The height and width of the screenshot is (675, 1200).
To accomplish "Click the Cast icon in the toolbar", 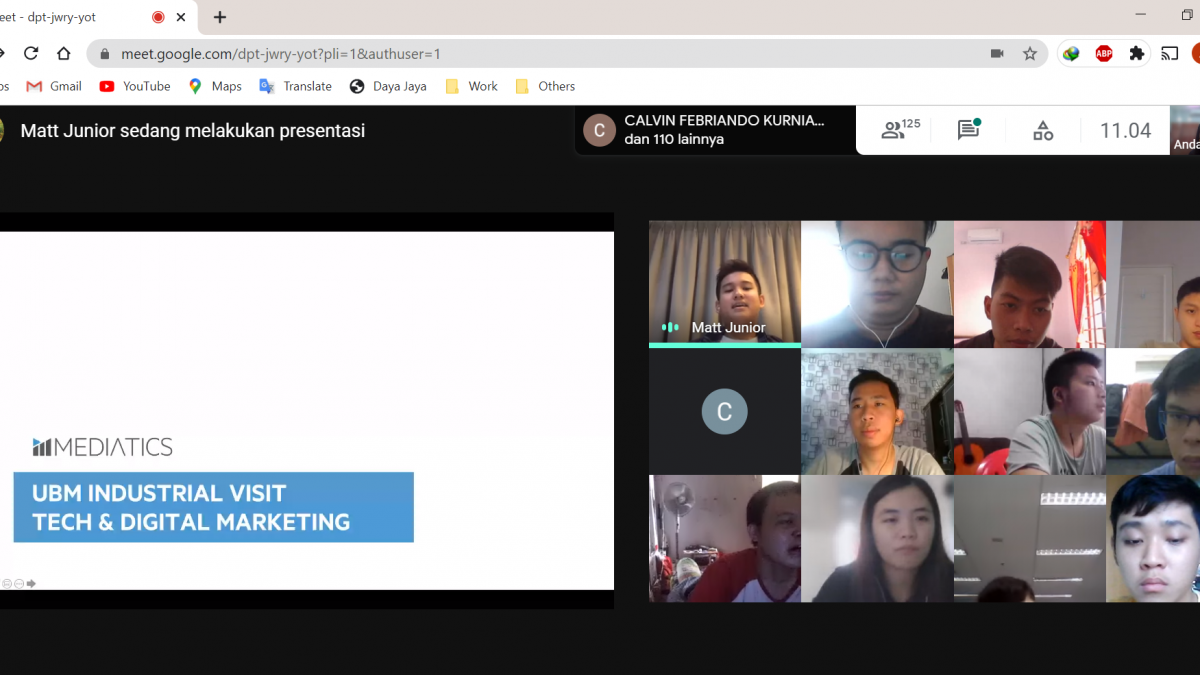I will point(1170,54).
